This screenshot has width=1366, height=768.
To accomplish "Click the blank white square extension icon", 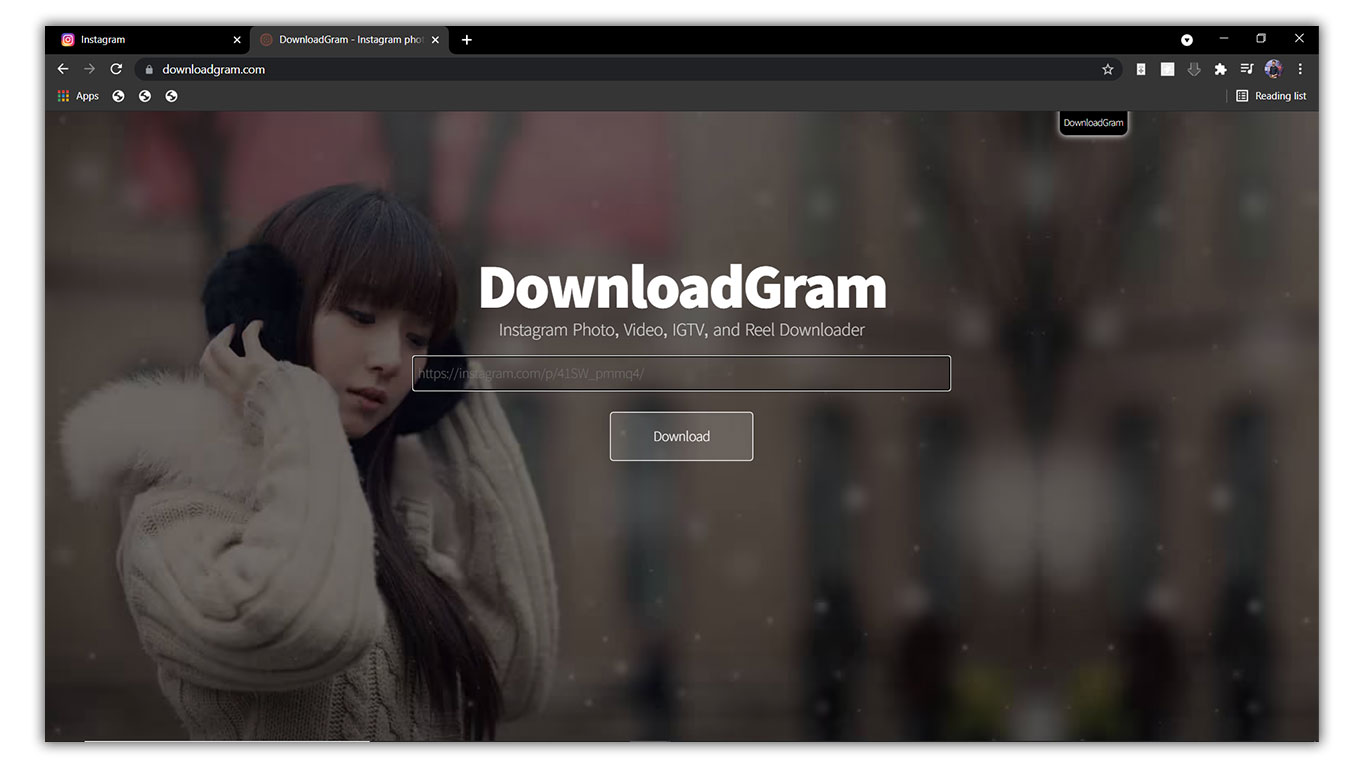I will point(1167,69).
